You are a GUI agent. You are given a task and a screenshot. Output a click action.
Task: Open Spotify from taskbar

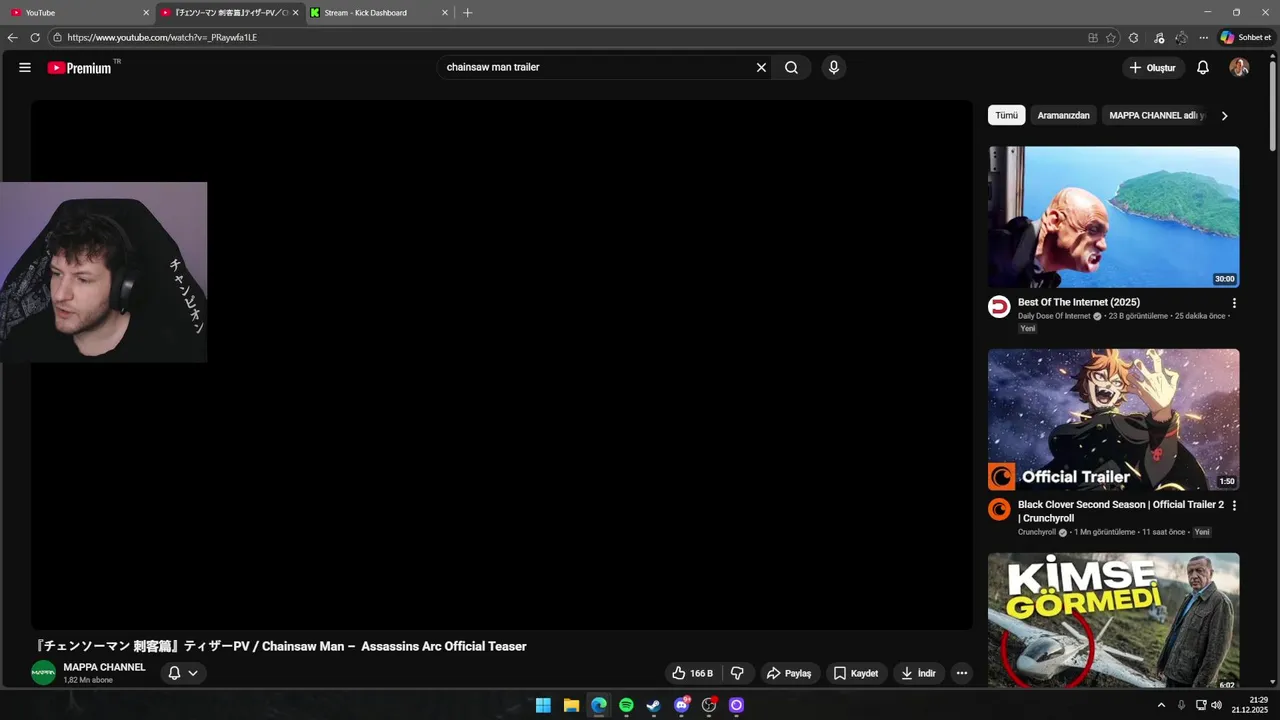coord(626,705)
